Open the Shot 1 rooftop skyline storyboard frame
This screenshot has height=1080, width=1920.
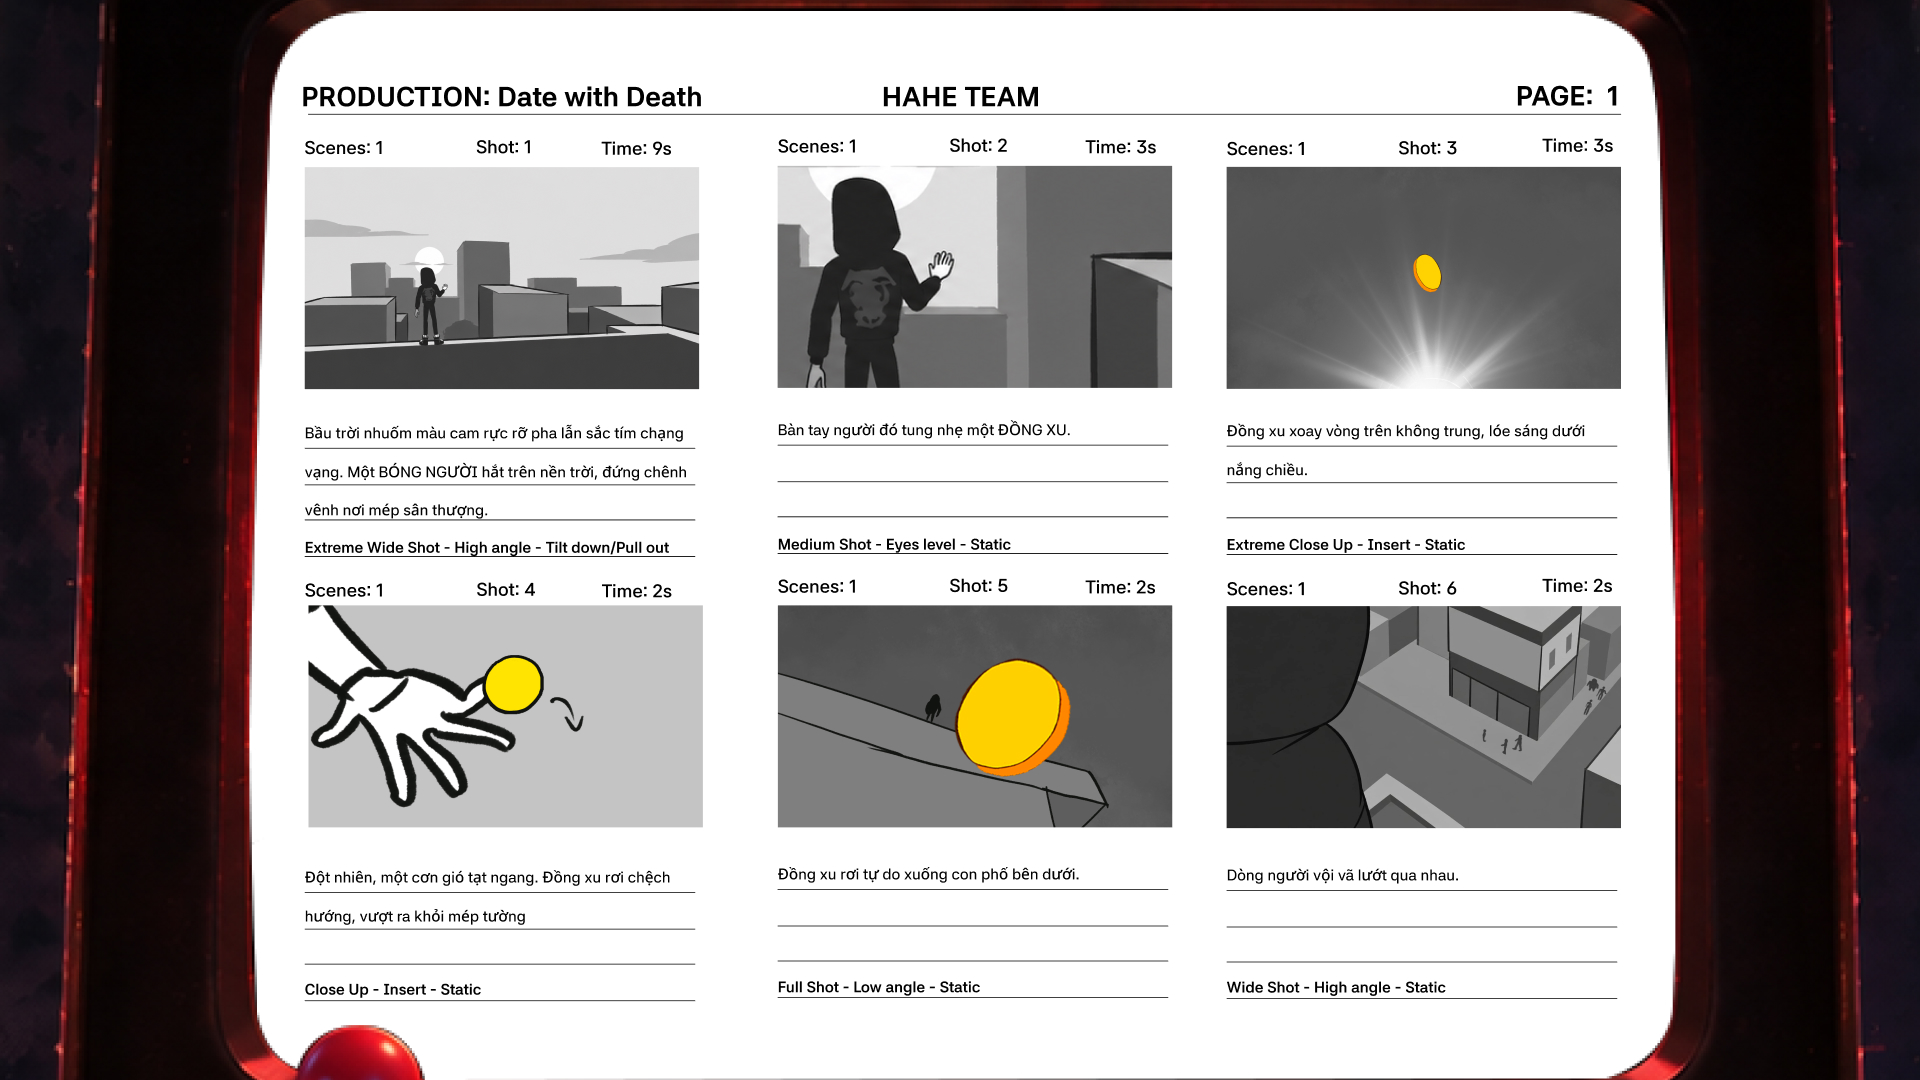[x=502, y=278]
